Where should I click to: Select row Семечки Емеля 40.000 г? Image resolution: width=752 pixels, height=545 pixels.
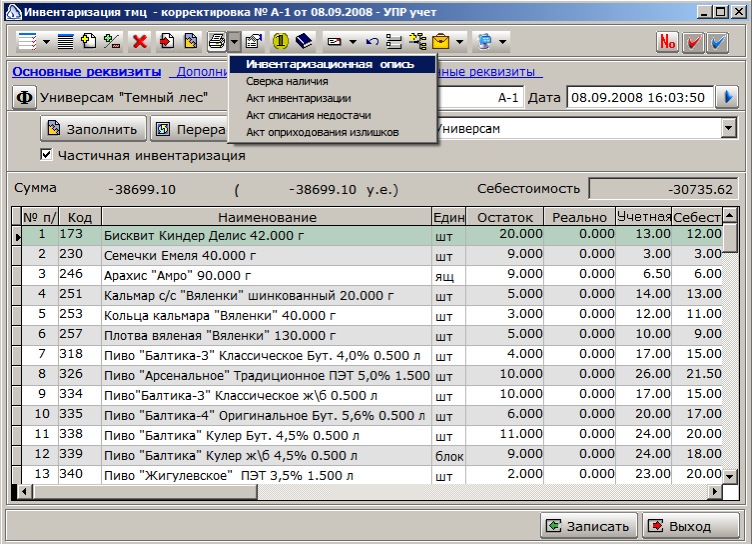[371, 255]
